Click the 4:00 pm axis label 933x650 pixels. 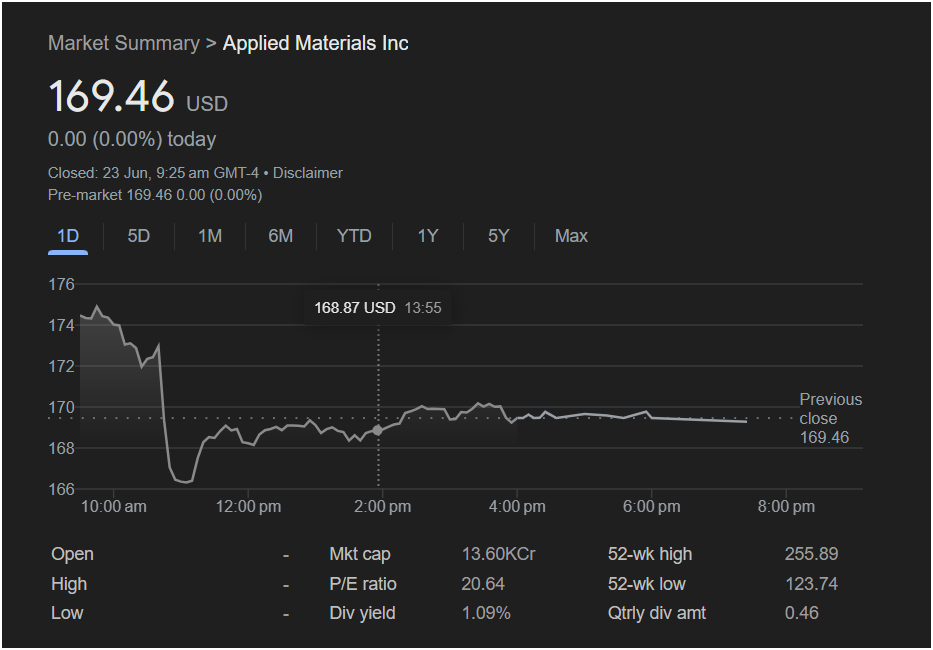517,507
